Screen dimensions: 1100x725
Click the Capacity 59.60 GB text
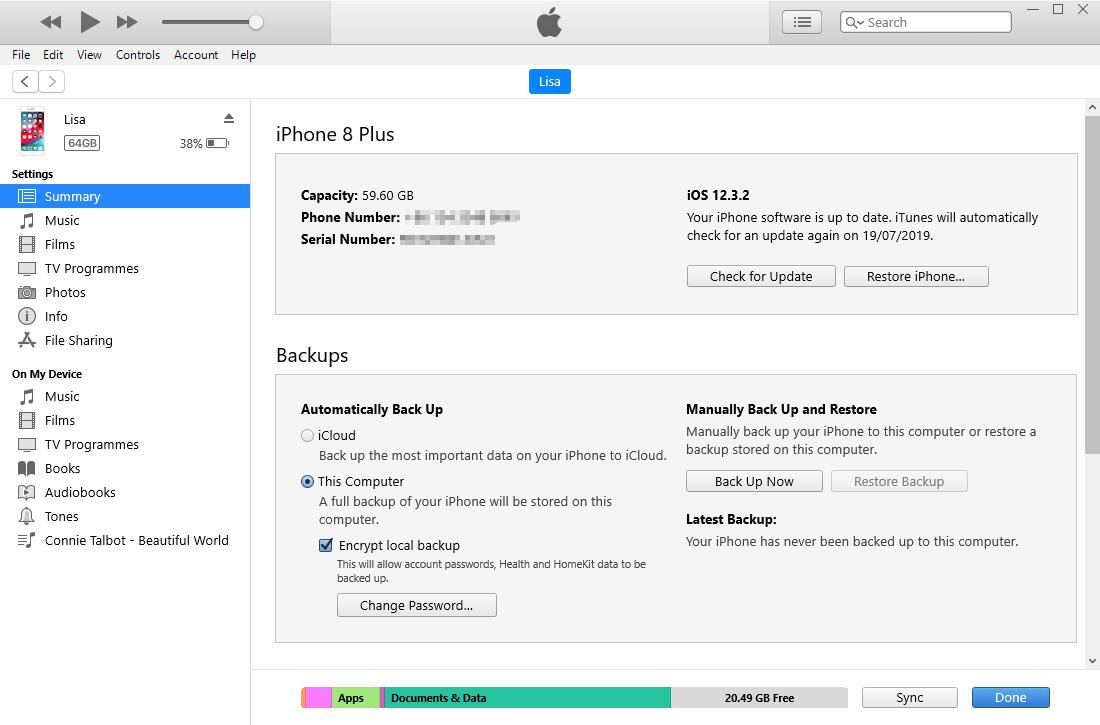pos(357,195)
